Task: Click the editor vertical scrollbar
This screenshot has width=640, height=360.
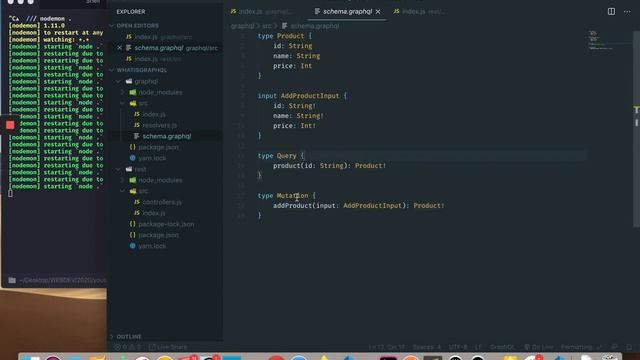Action: click(x=636, y=129)
